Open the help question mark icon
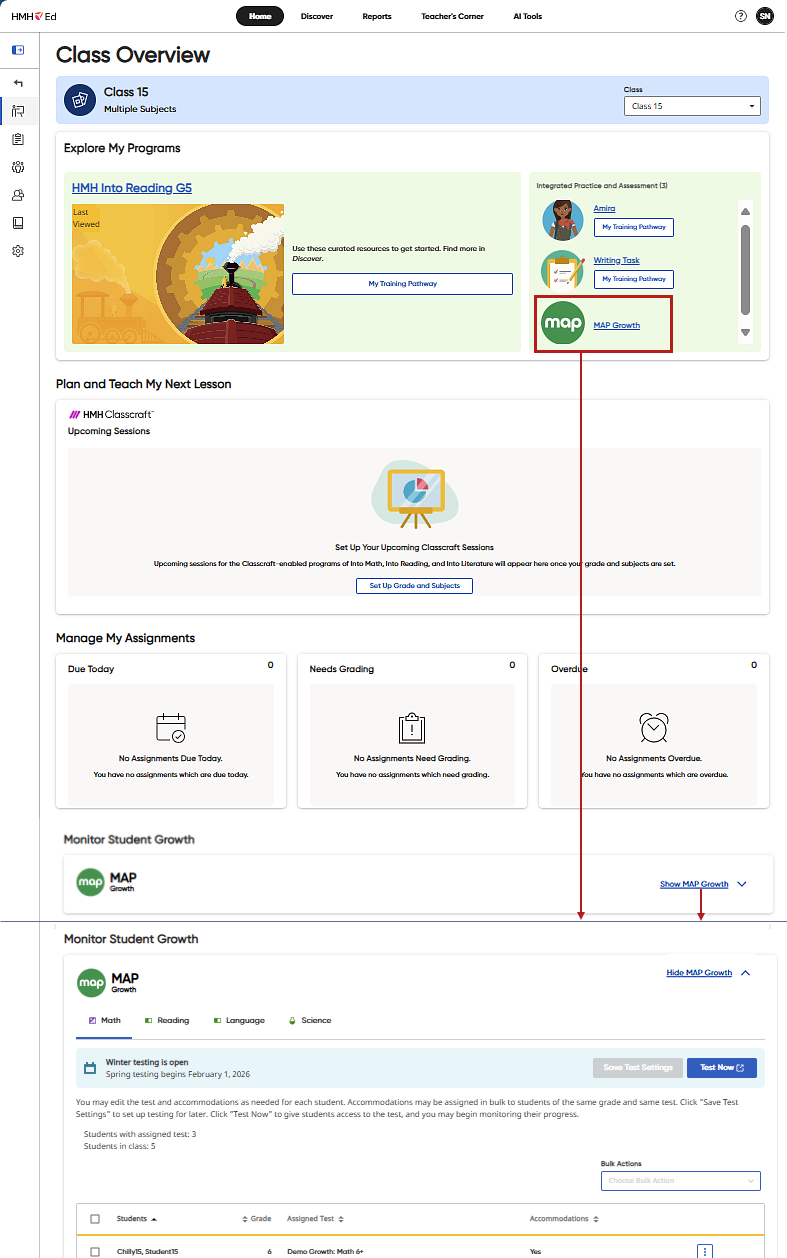 click(x=740, y=16)
